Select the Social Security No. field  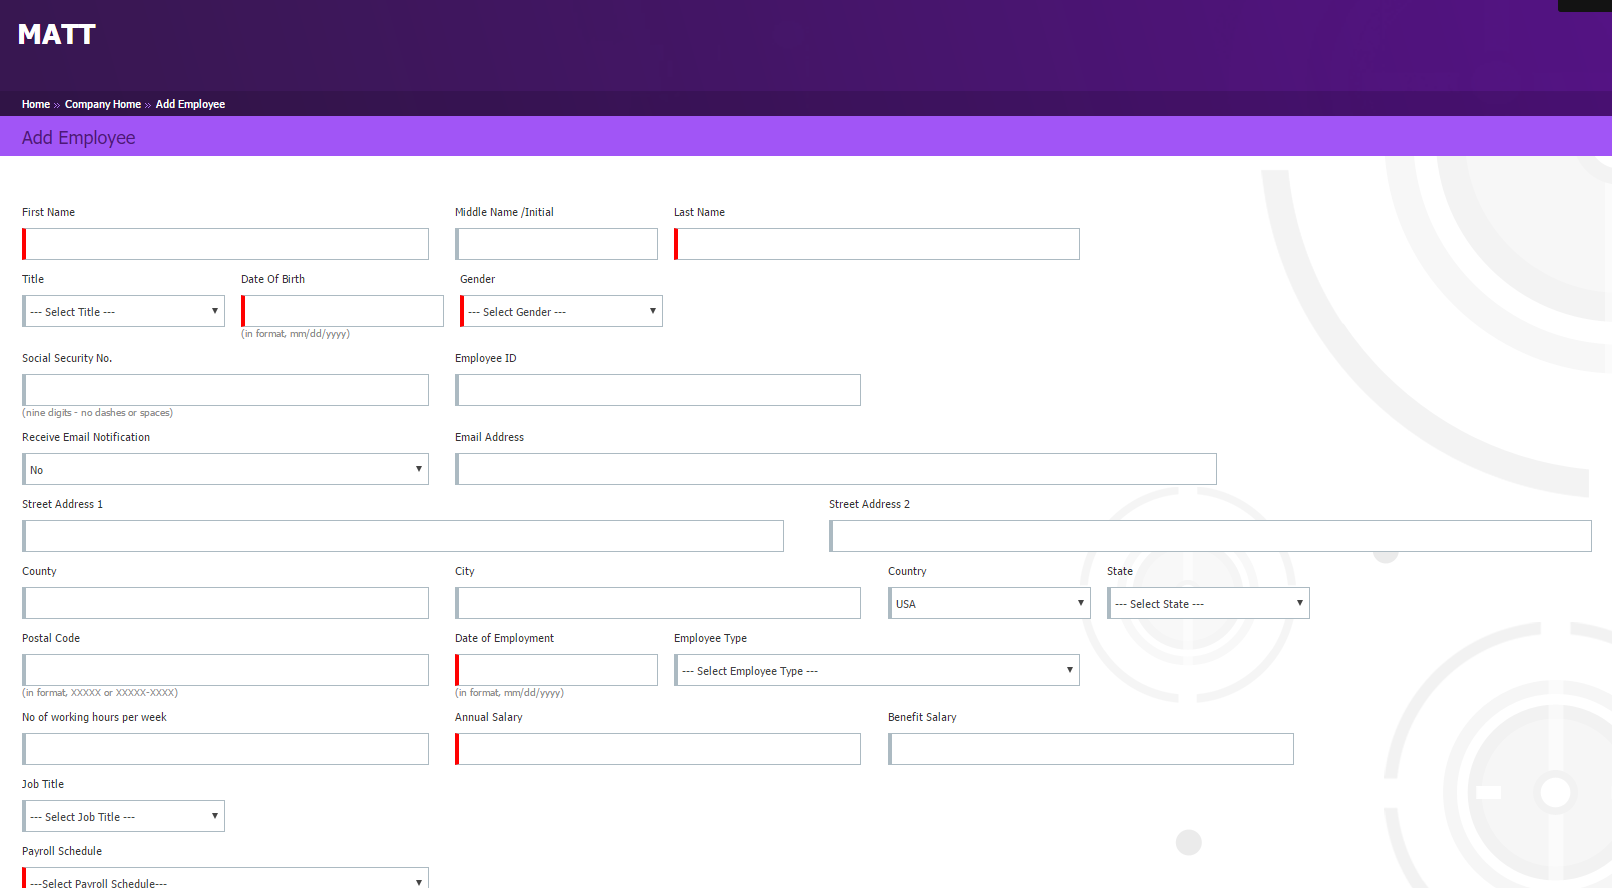click(226, 390)
